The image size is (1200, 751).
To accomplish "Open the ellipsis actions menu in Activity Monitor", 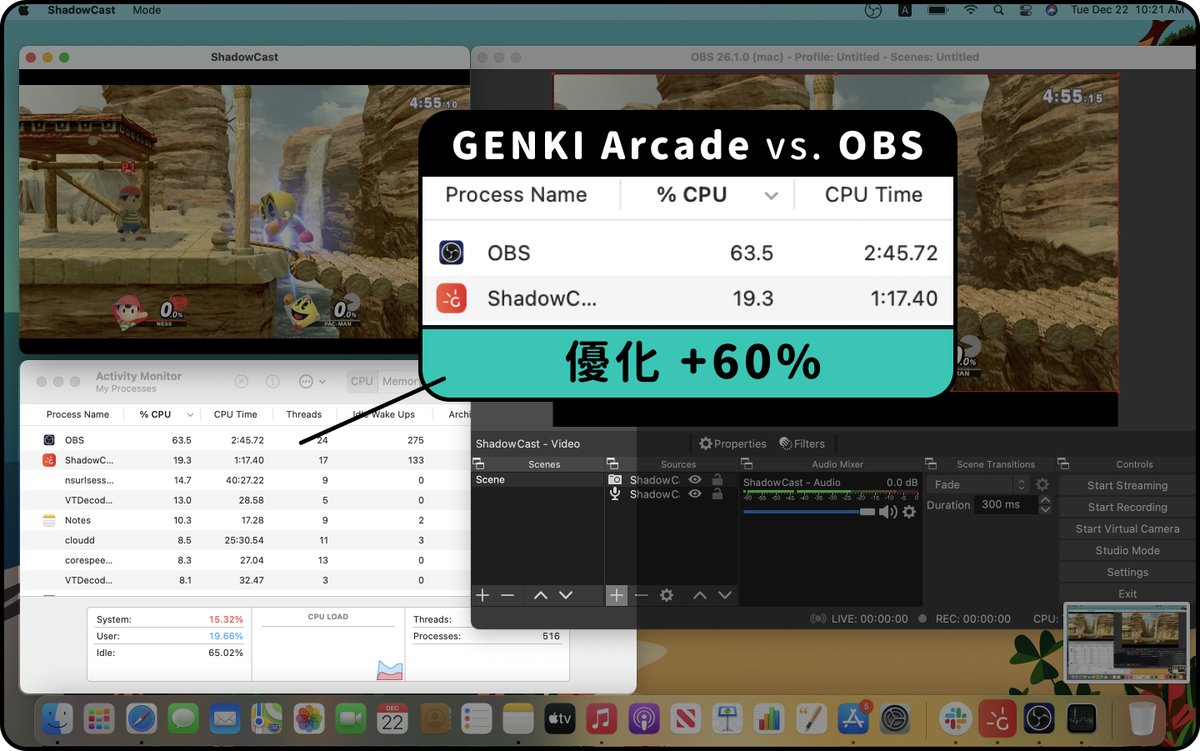I will click(312, 382).
